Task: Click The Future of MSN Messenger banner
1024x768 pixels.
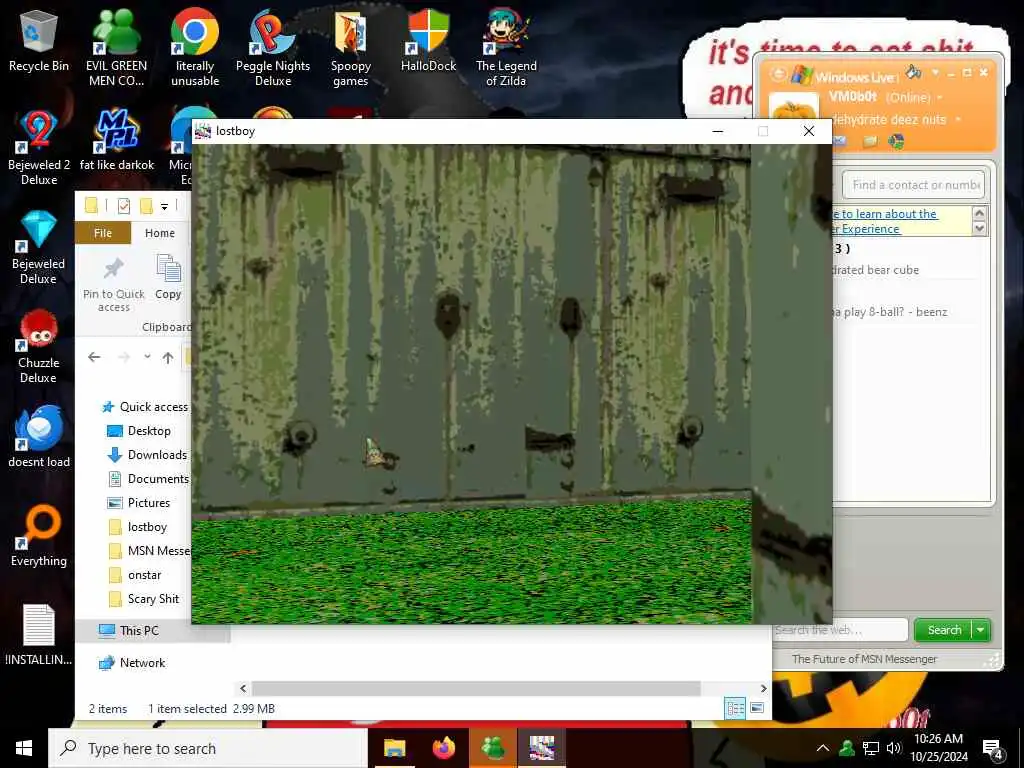Action: pos(864,659)
